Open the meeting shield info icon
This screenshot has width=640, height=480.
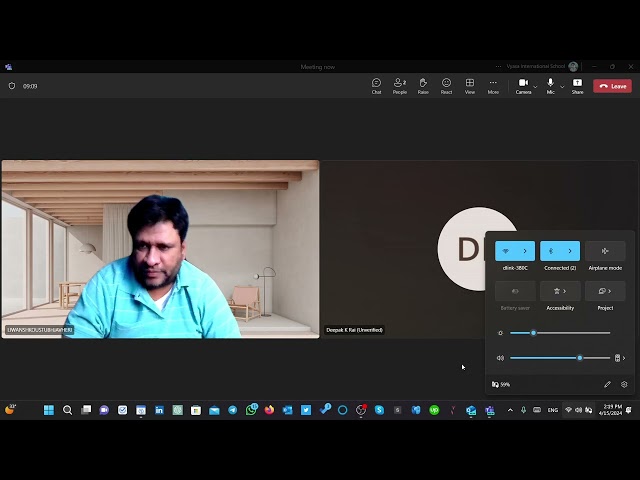pos(12,86)
